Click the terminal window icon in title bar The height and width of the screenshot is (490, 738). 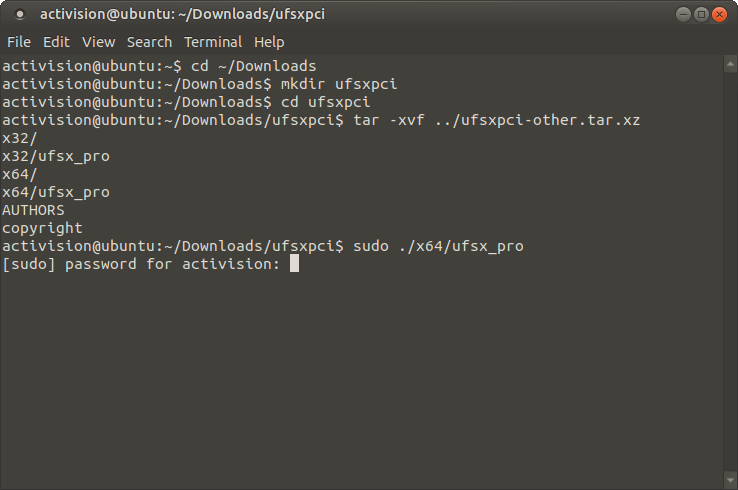click(19, 15)
